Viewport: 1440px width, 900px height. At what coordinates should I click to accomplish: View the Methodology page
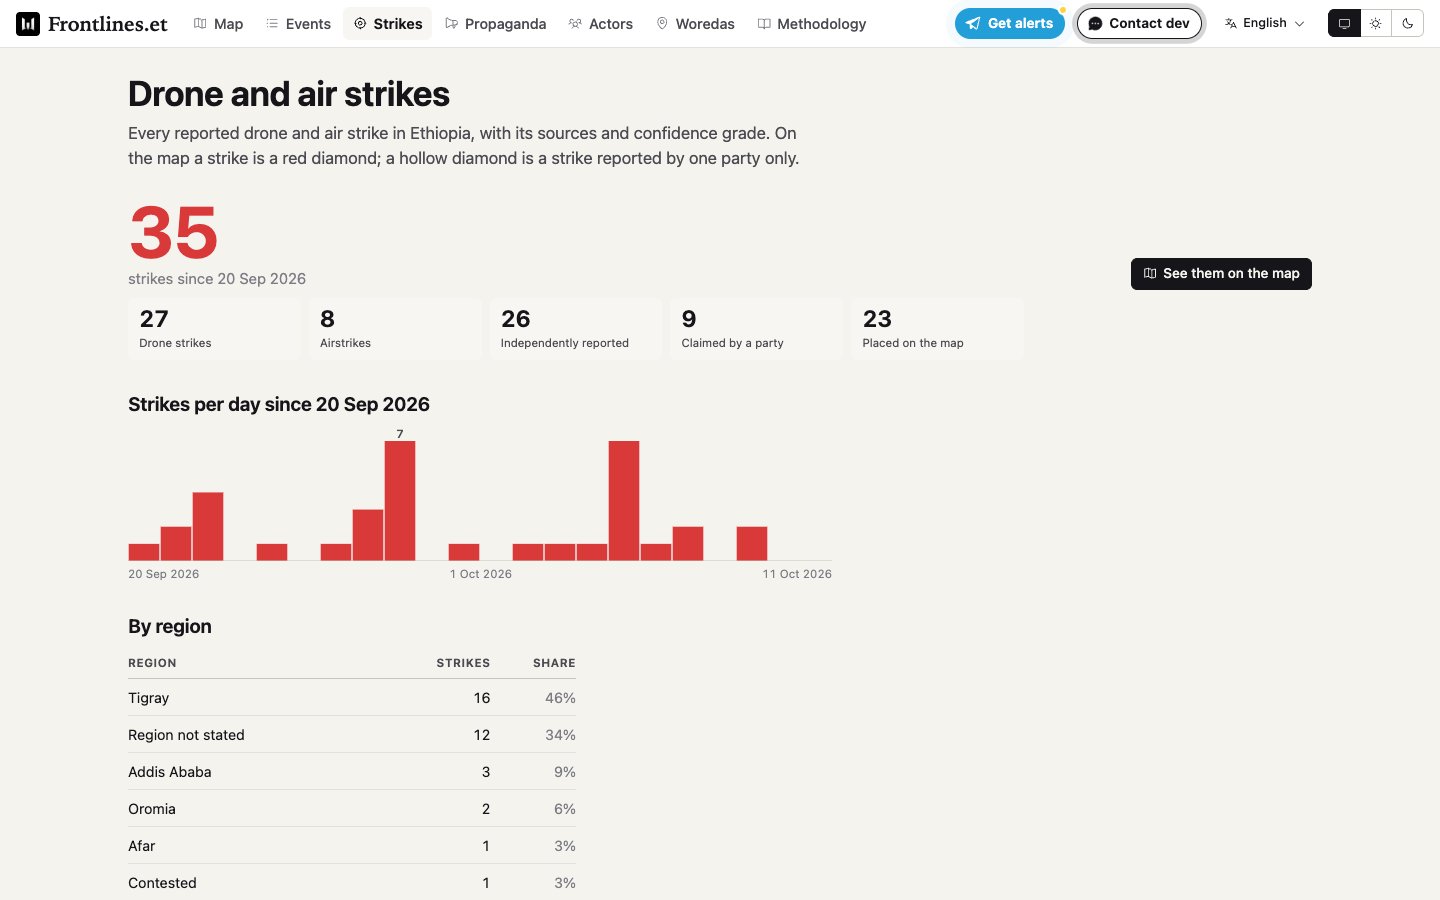tap(812, 24)
